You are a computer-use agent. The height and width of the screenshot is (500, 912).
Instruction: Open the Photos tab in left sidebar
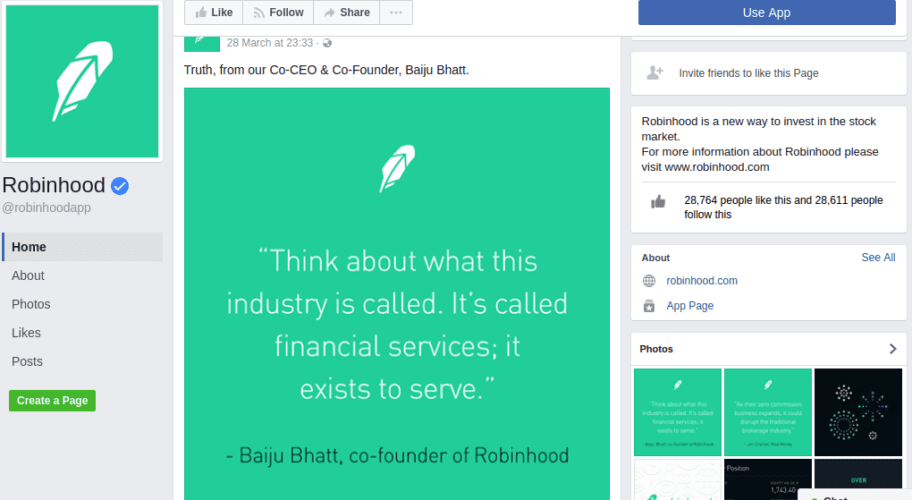31,304
